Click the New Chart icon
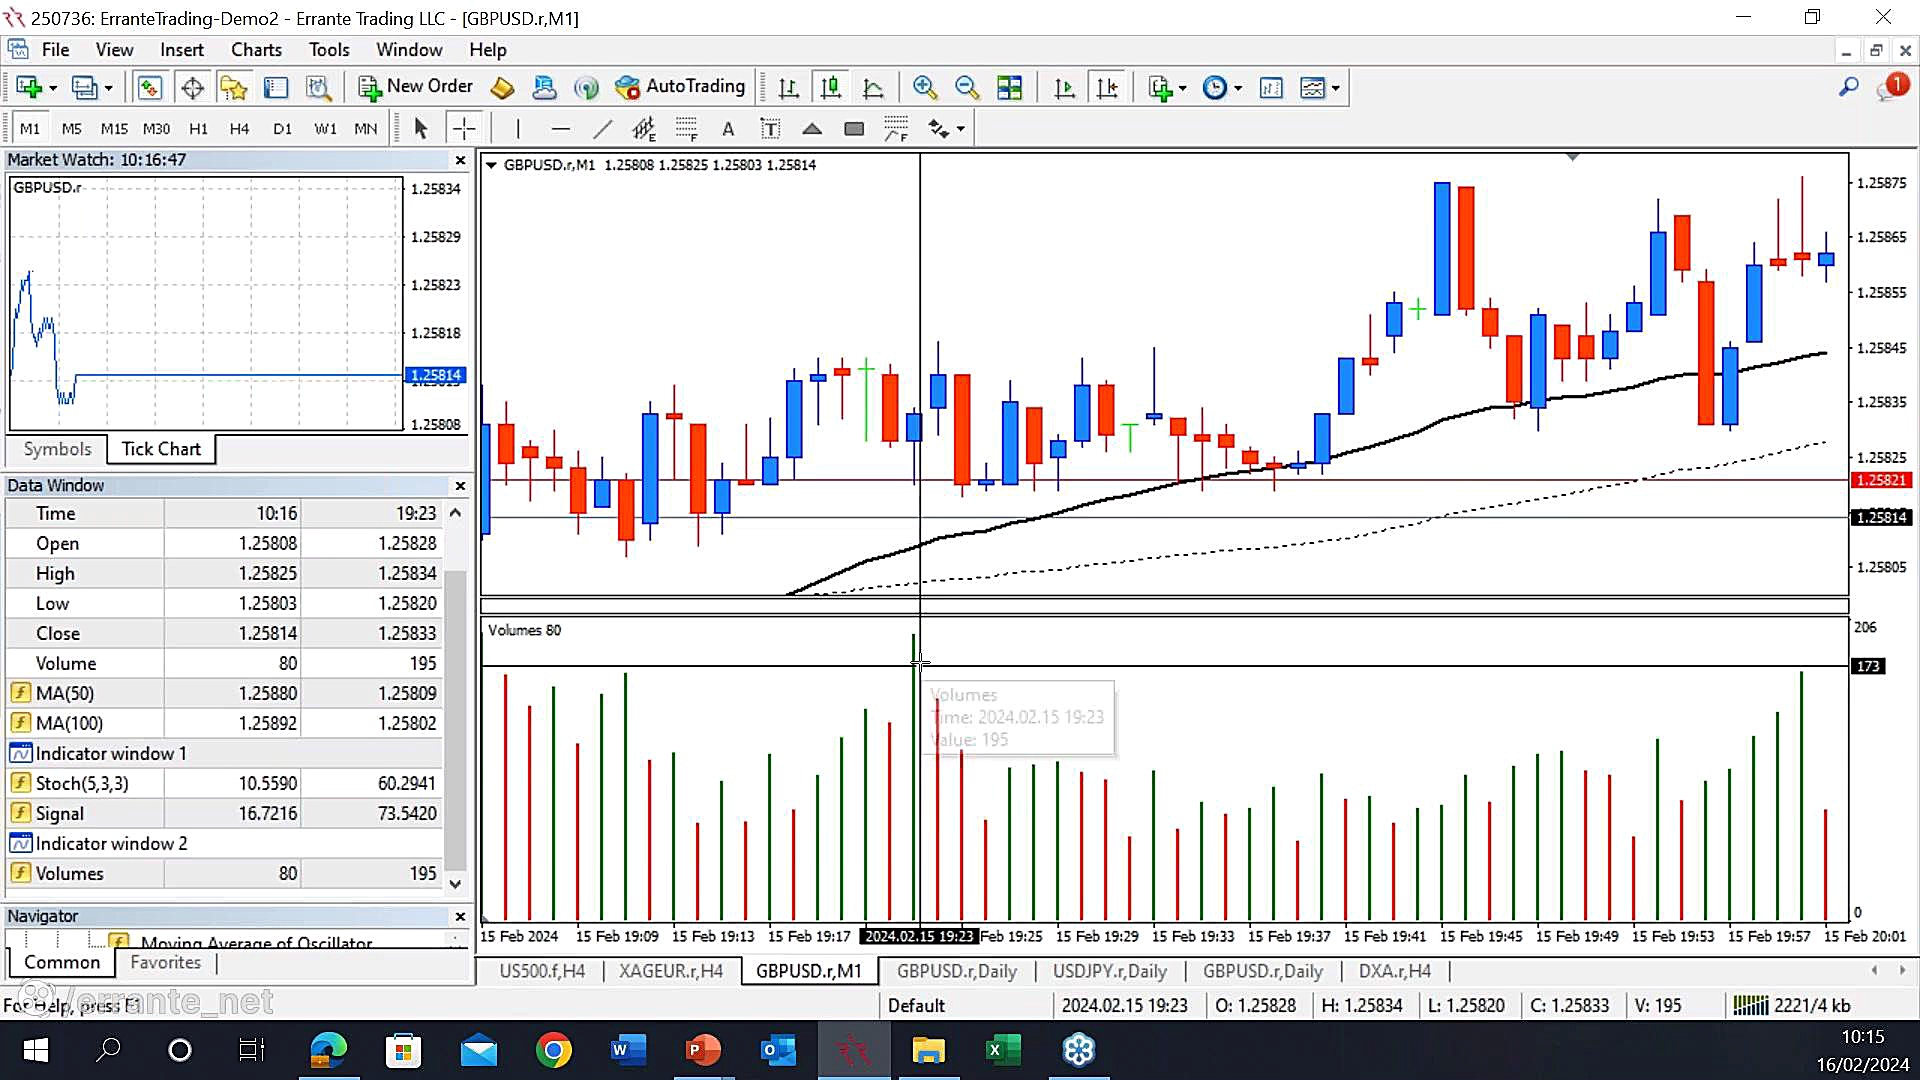1920x1080 pixels. (28, 88)
